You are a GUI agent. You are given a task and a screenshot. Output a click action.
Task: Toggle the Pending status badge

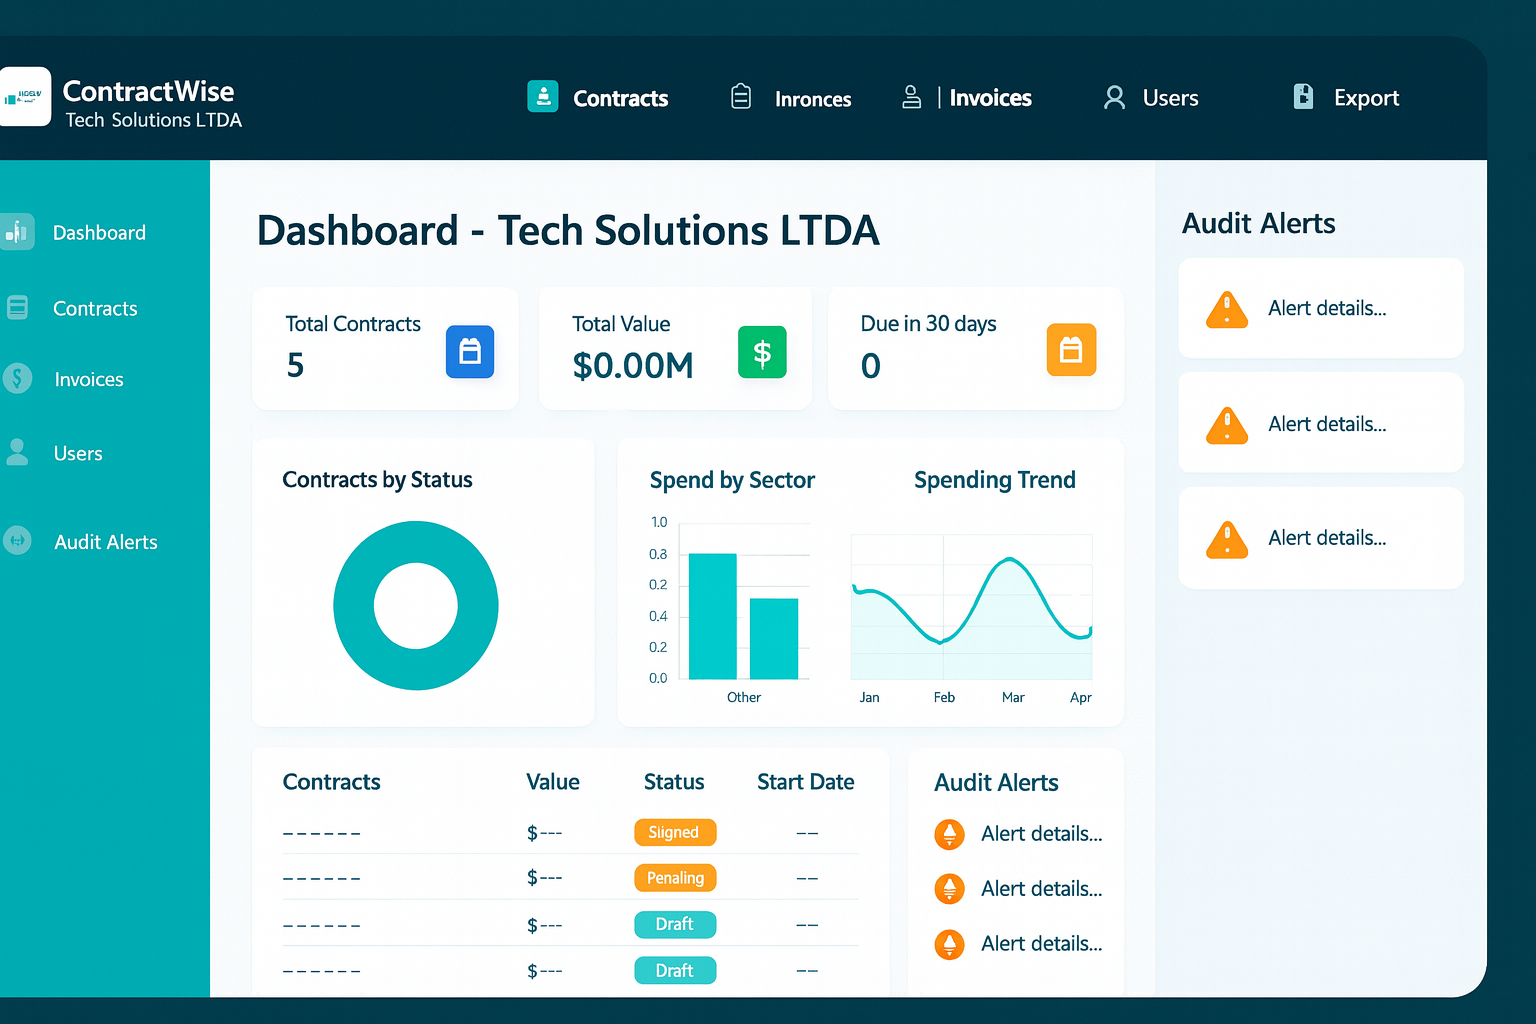click(675, 877)
